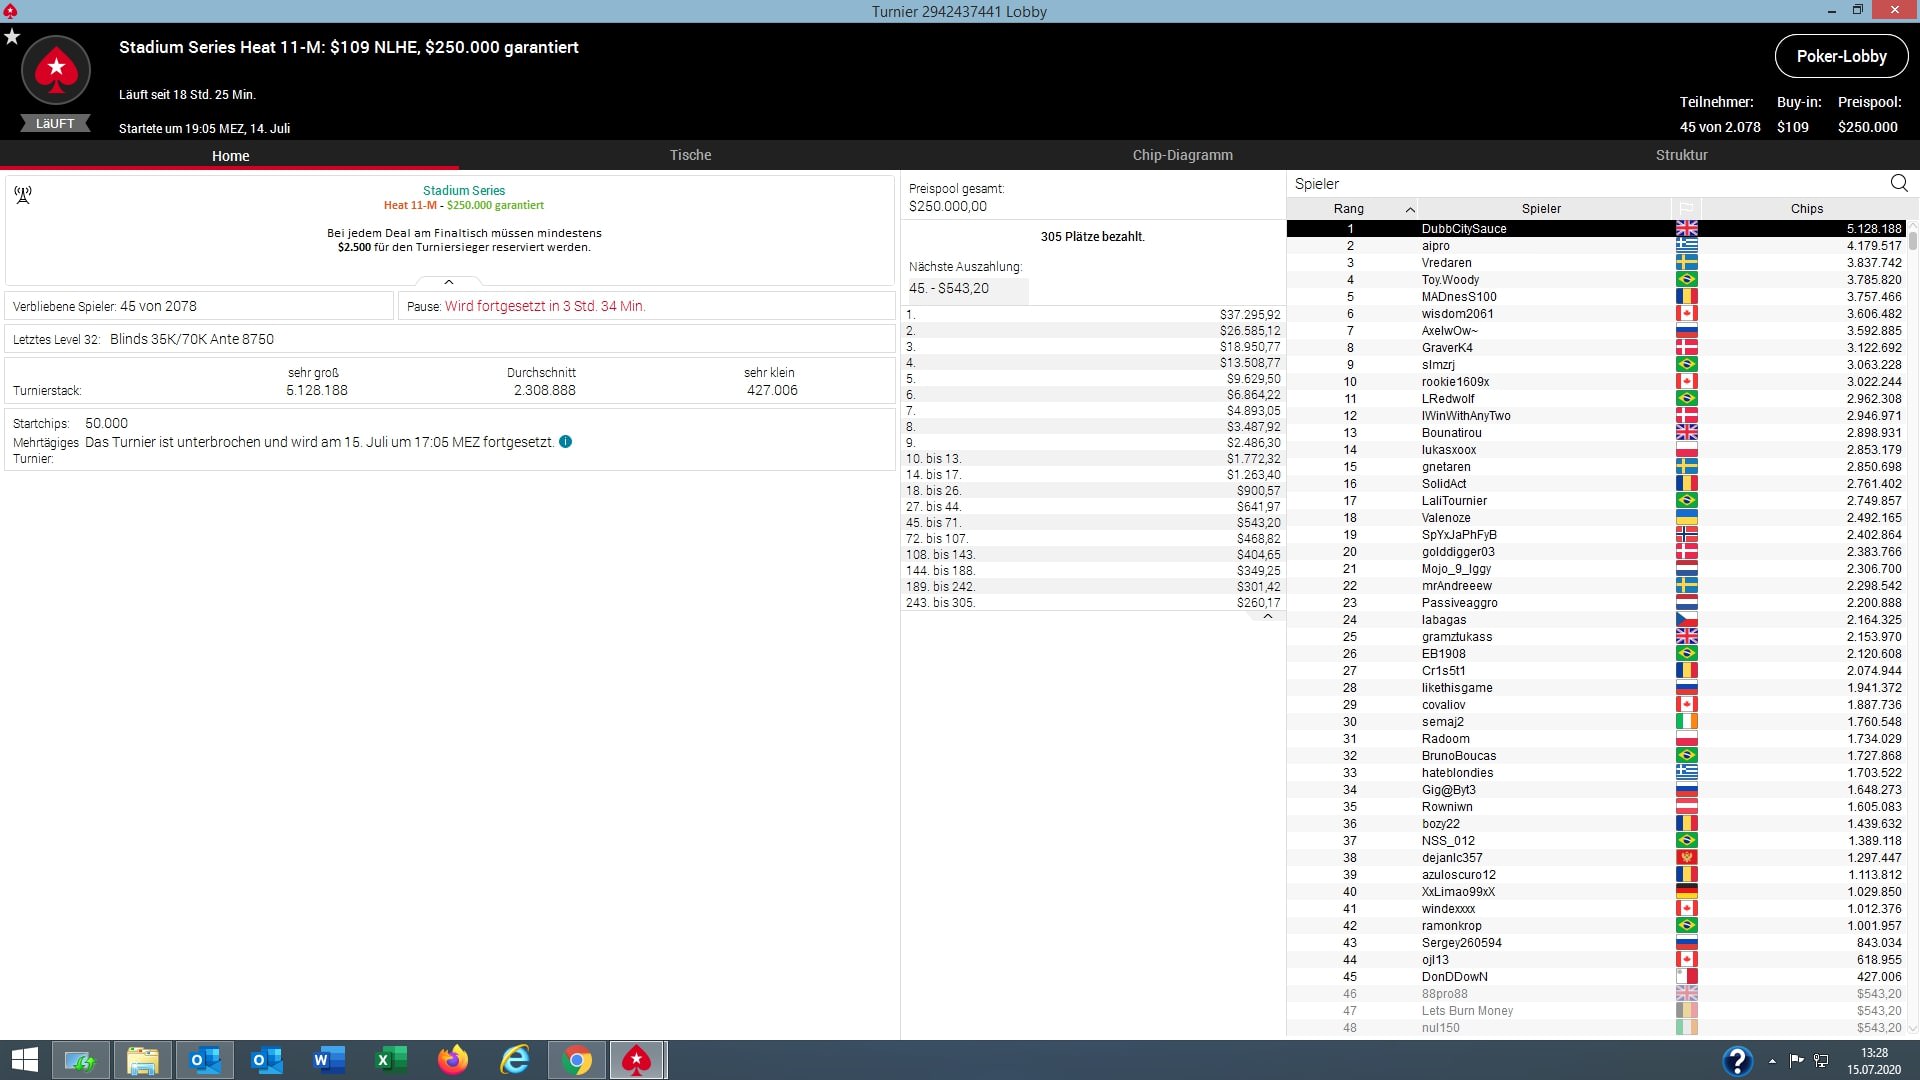Collapse the Stadium Series info panel chevron
This screenshot has height=1080, width=1920.
(x=449, y=282)
